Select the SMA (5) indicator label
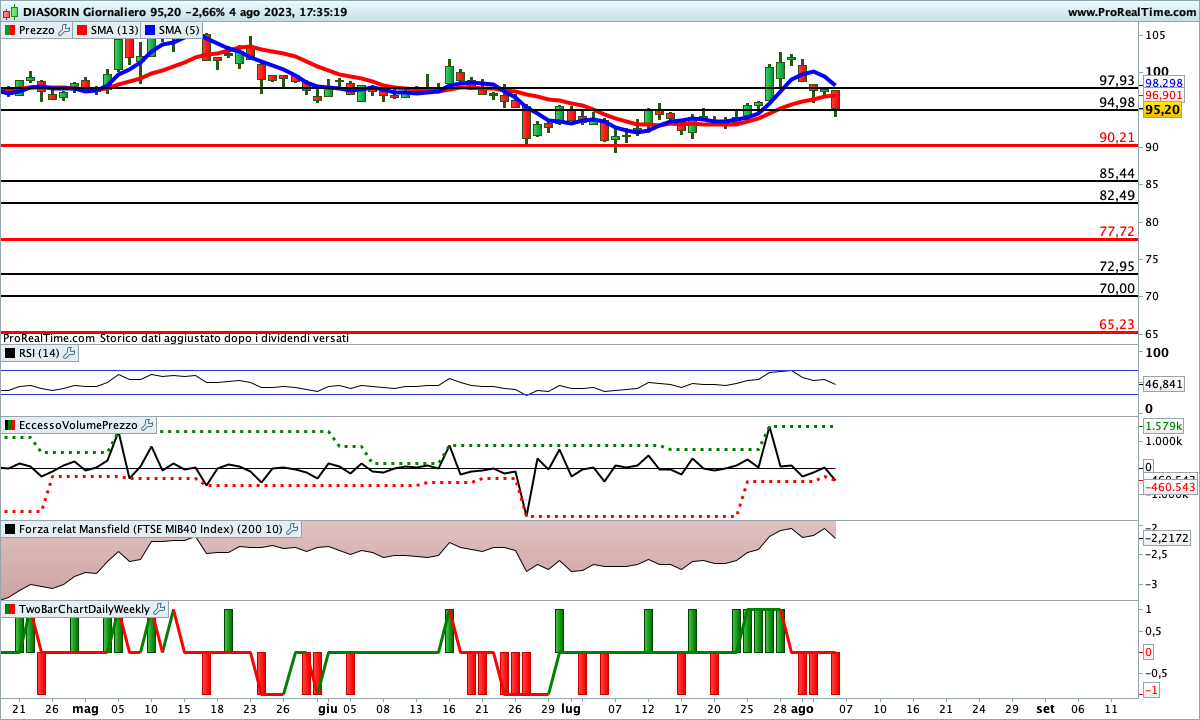 pos(179,30)
